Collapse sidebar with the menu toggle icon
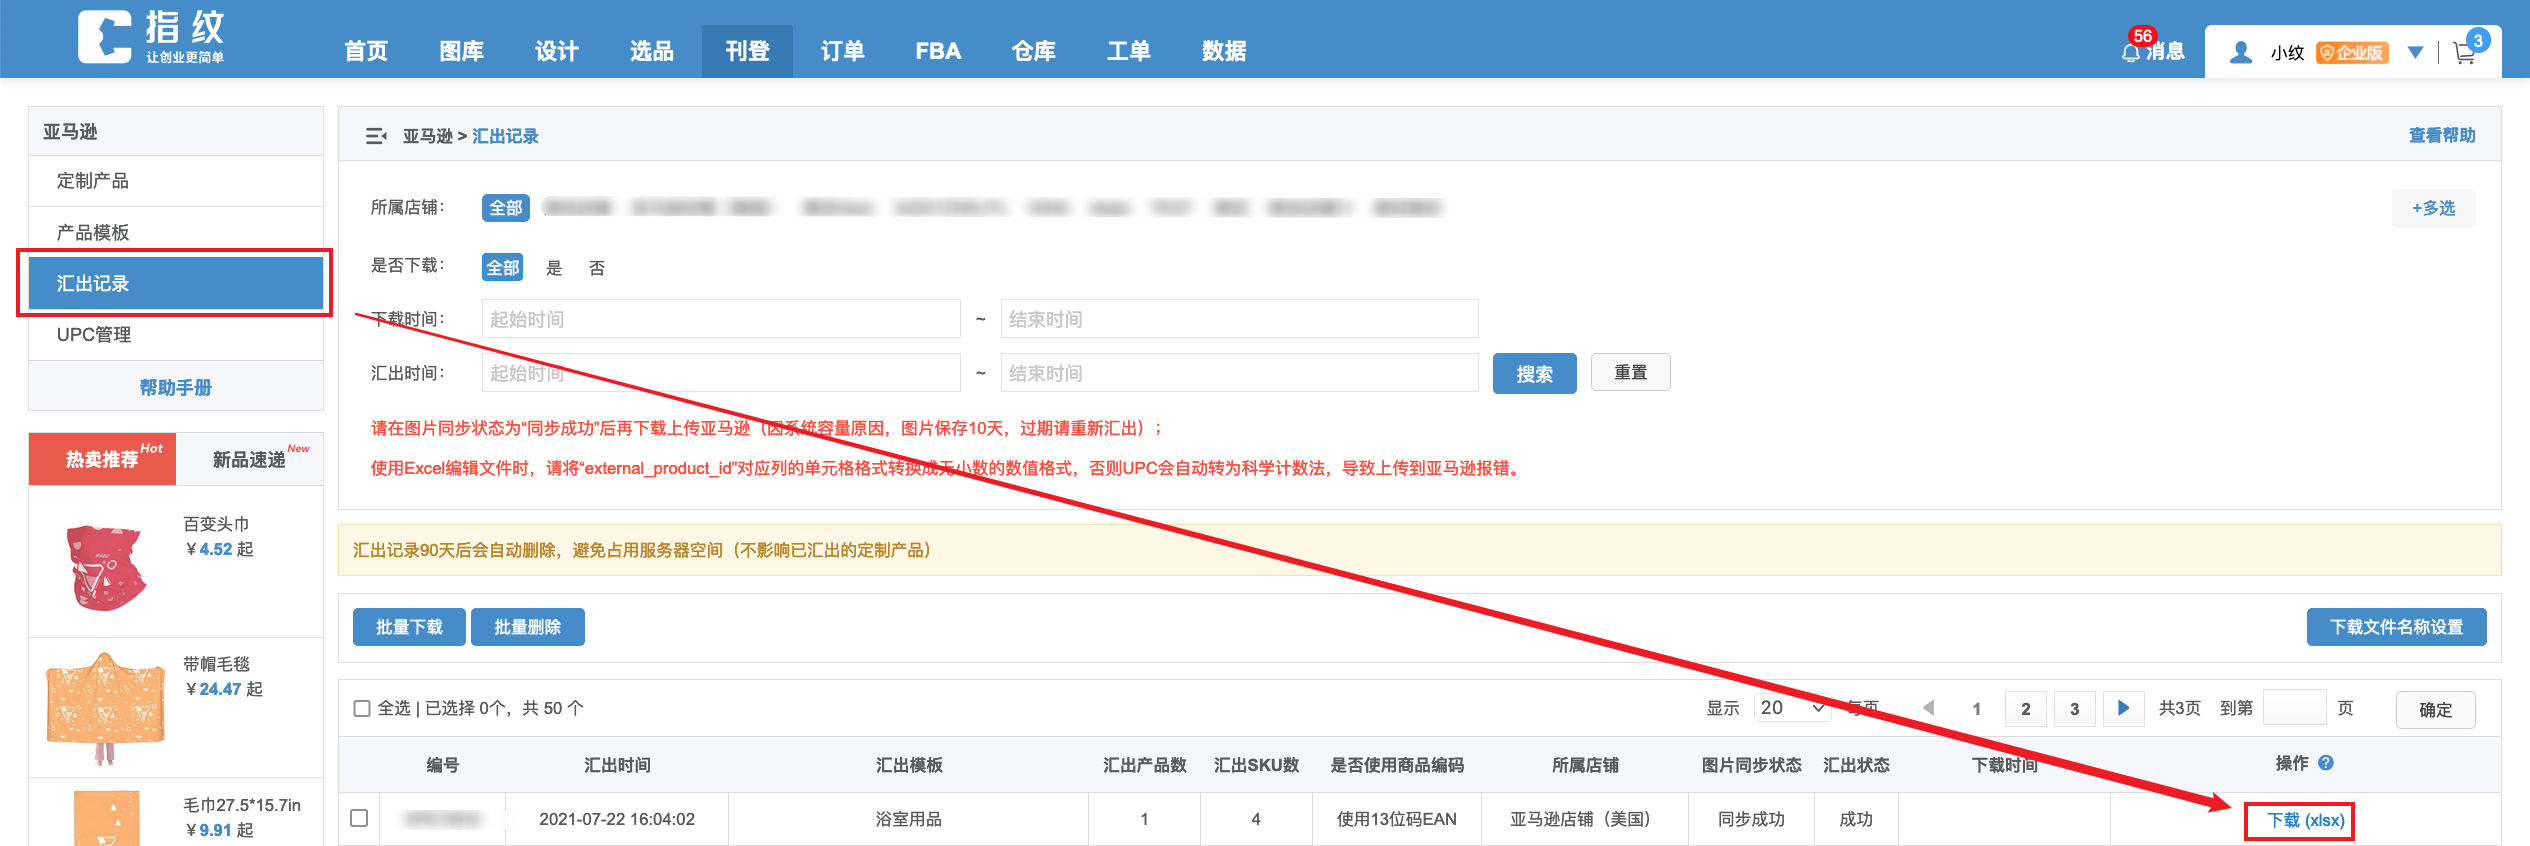The image size is (2530, 846). pyautogui.click(x=376, y=136)
